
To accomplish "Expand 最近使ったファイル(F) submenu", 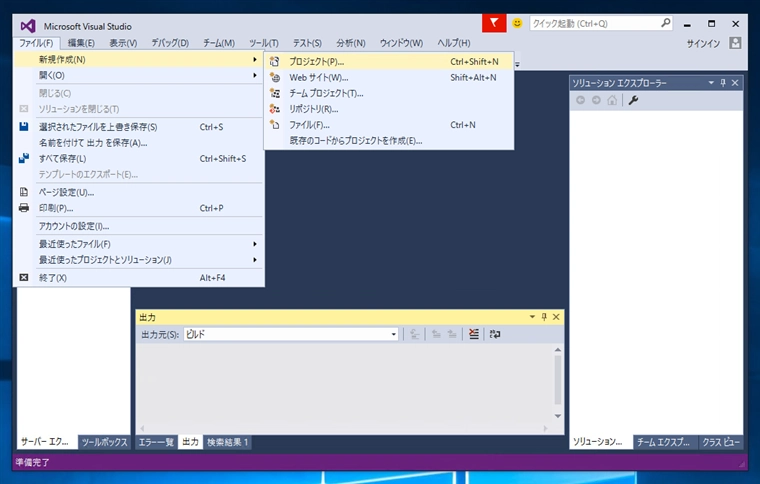I will click(254, 244).
